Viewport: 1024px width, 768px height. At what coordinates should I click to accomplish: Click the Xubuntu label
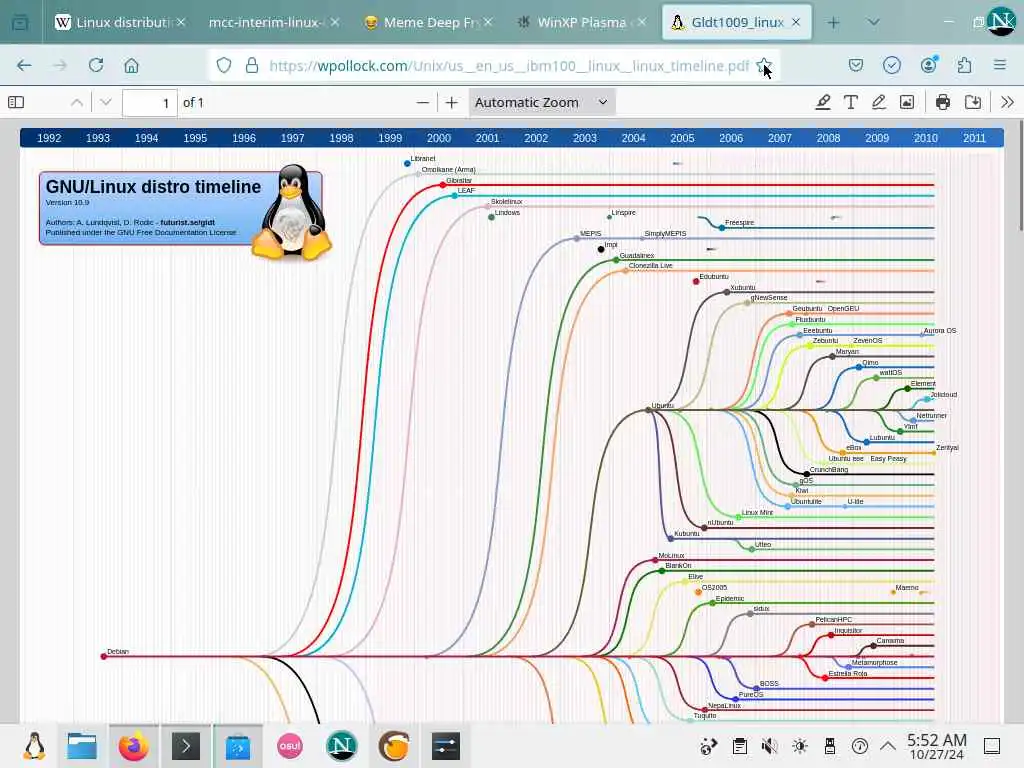click(743, 287)
